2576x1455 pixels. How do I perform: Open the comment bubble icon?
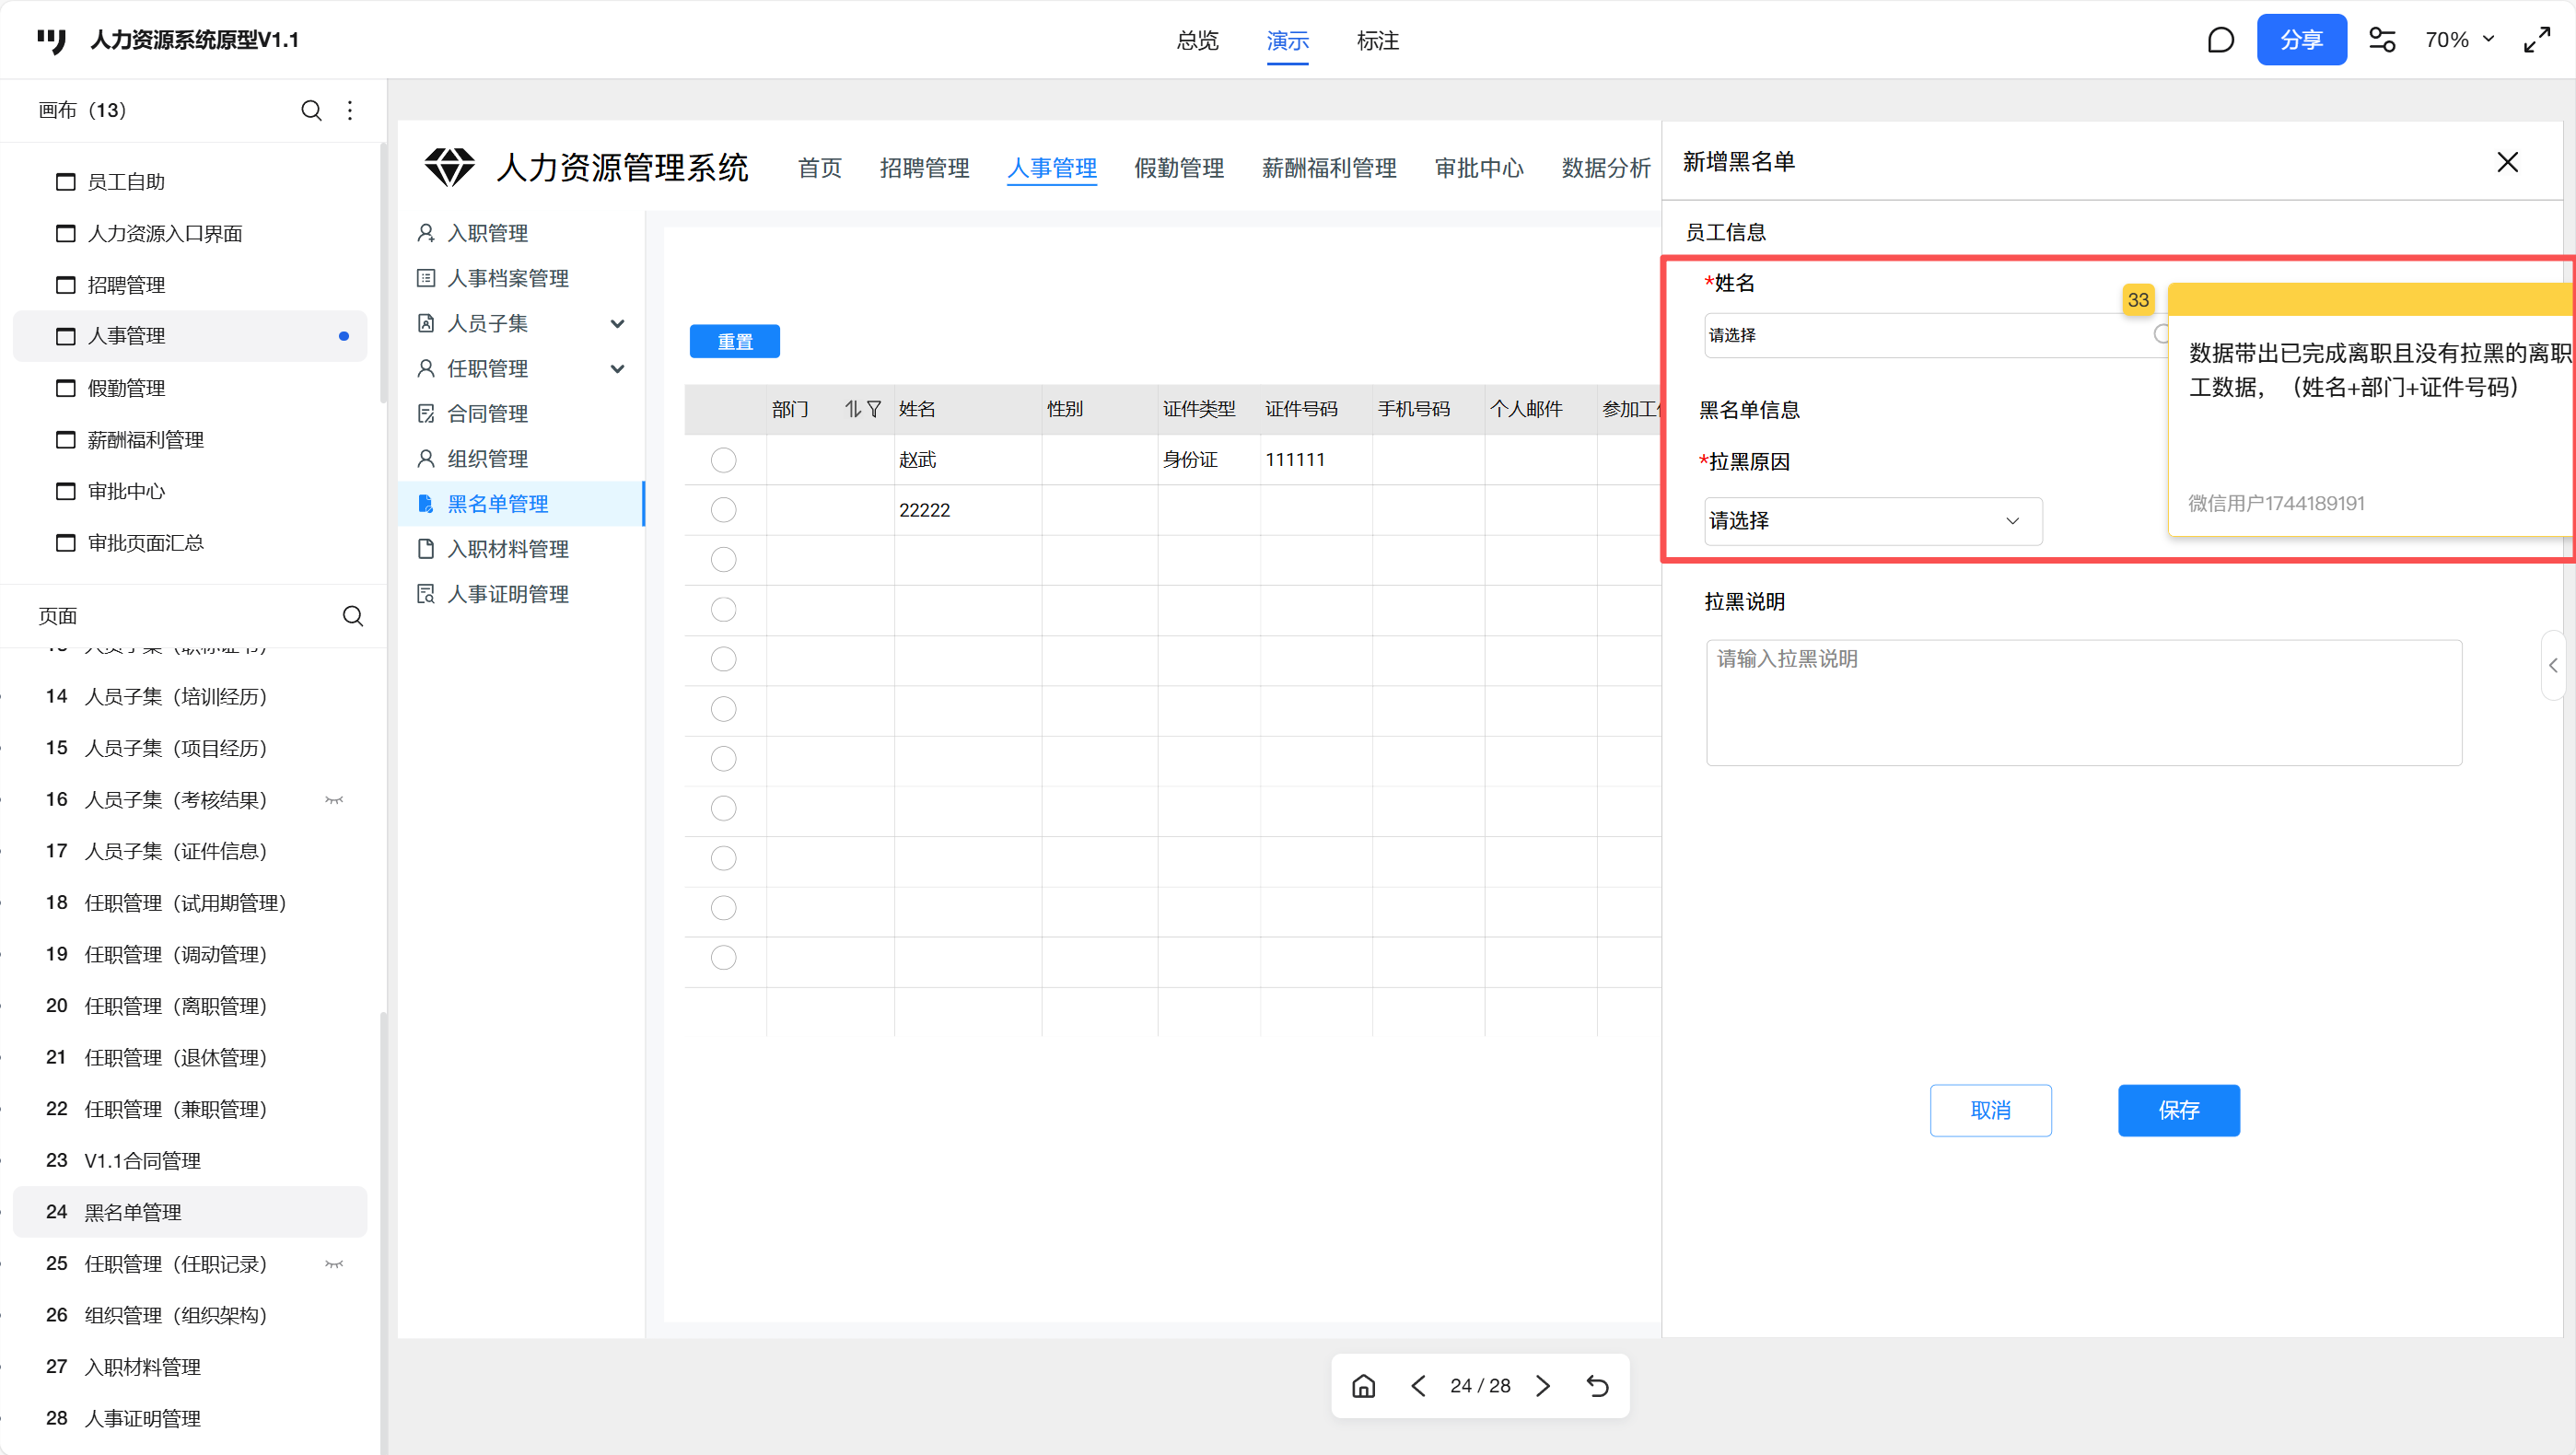[2220, 40]
